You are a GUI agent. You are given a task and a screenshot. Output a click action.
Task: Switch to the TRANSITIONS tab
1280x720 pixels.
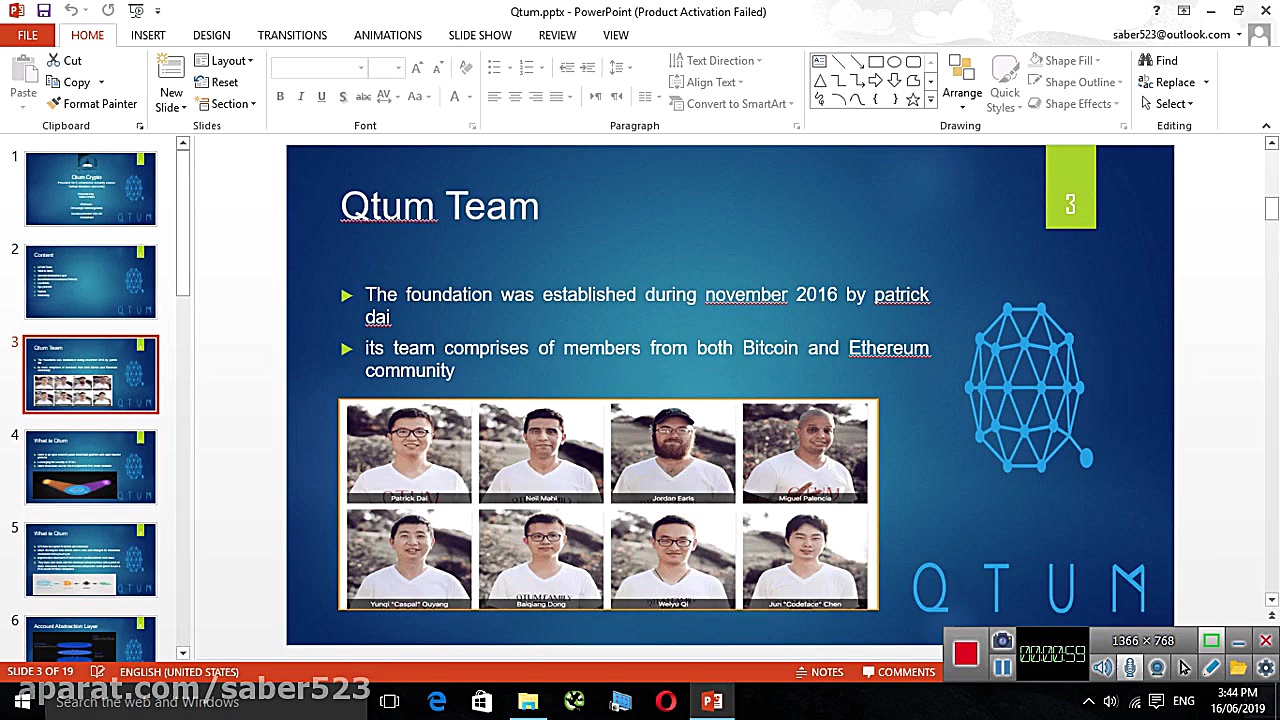[292, 35]
